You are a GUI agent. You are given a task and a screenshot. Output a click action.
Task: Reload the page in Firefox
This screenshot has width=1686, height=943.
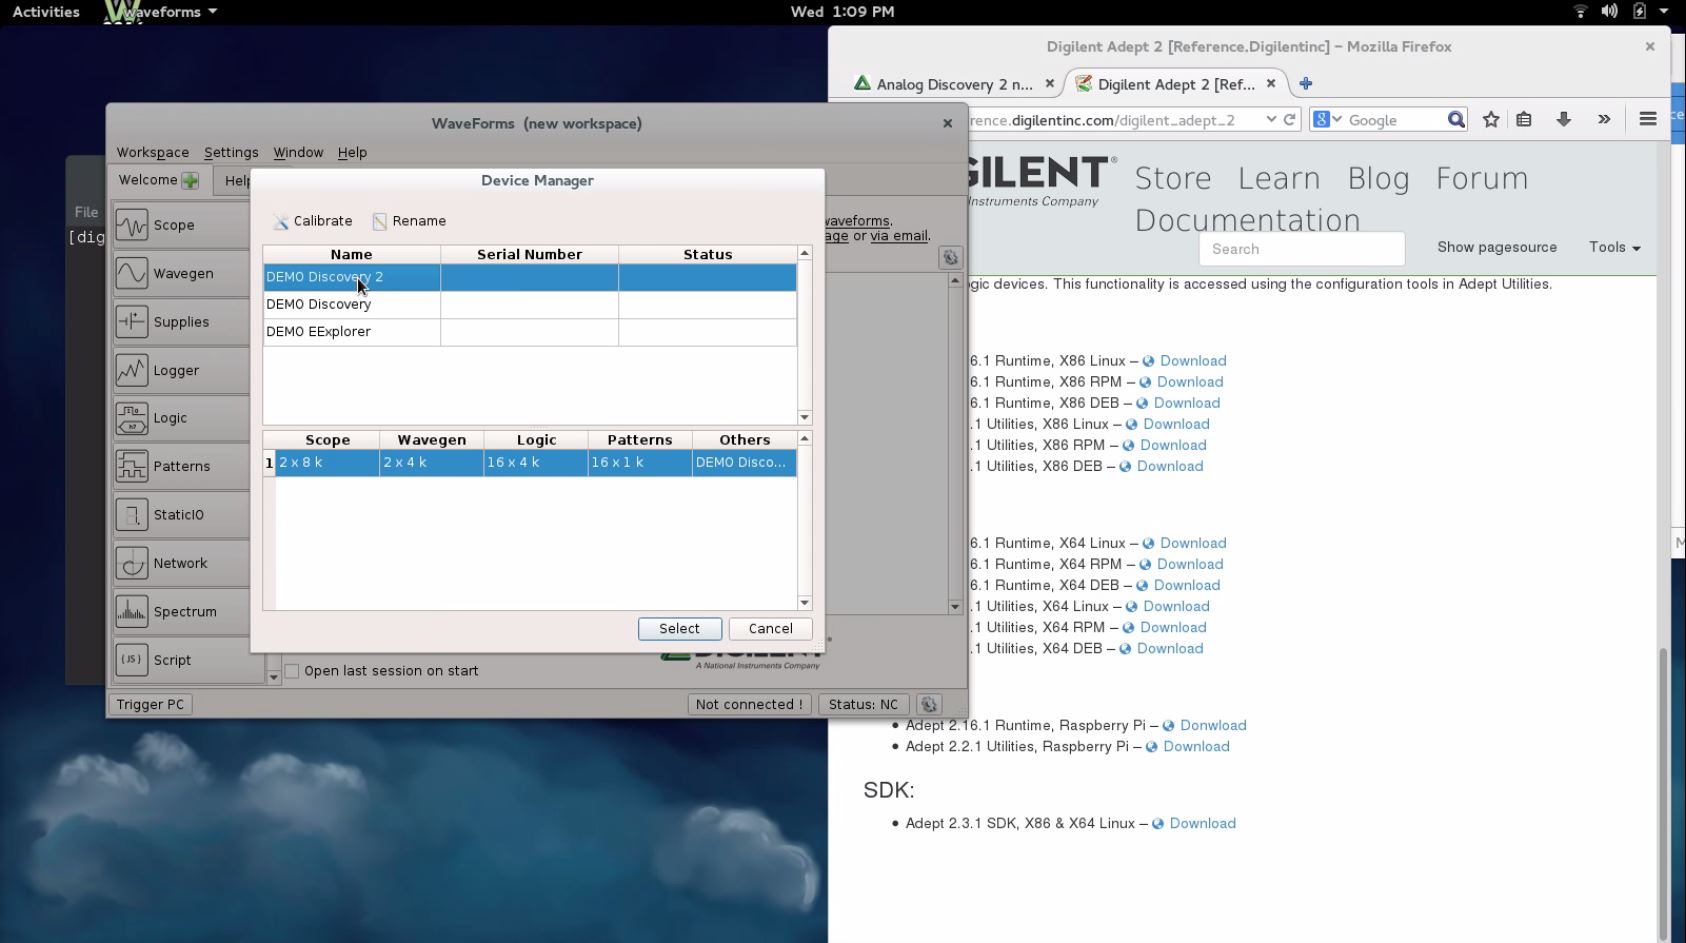1290,119
